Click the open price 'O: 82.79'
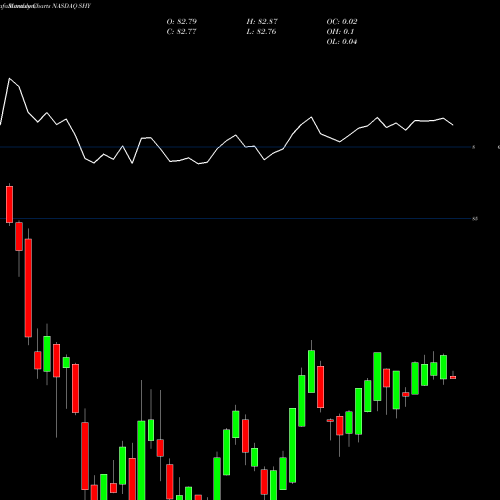Viewport: 500px width, 500px height. click(182, 22)
